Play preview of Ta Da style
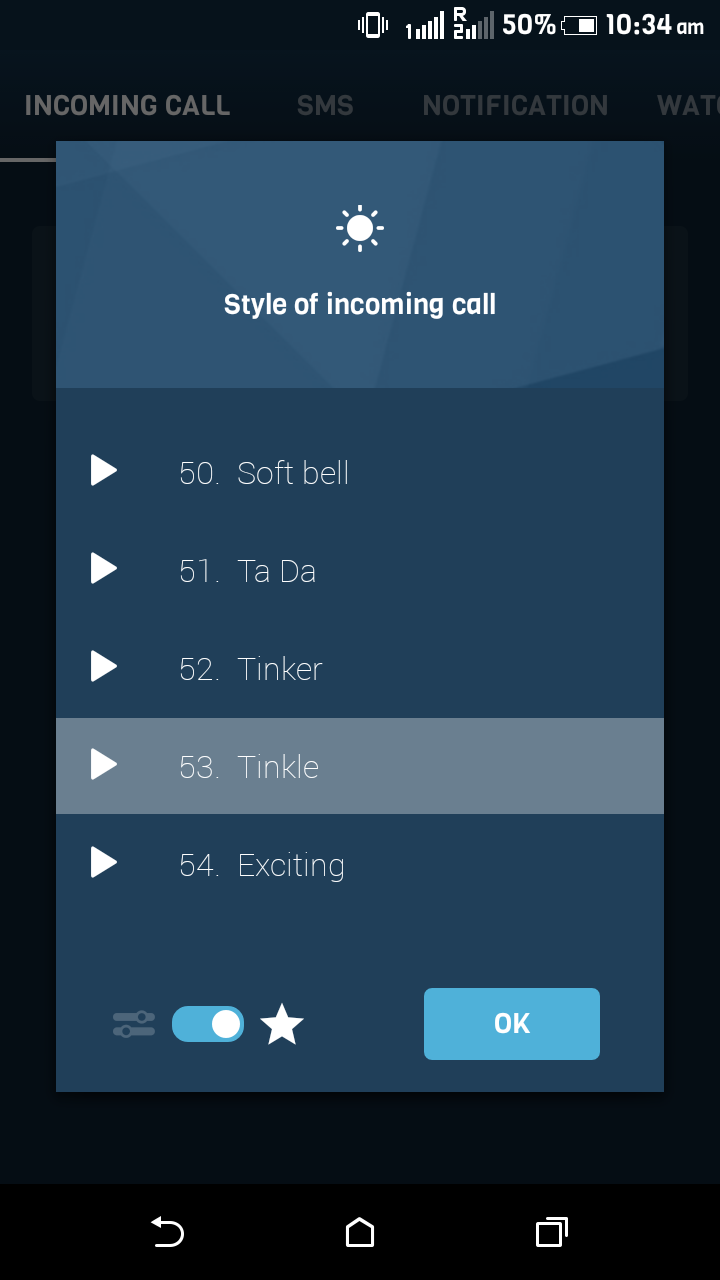This screenshot has width=720, height=1280. pos(104,568)
